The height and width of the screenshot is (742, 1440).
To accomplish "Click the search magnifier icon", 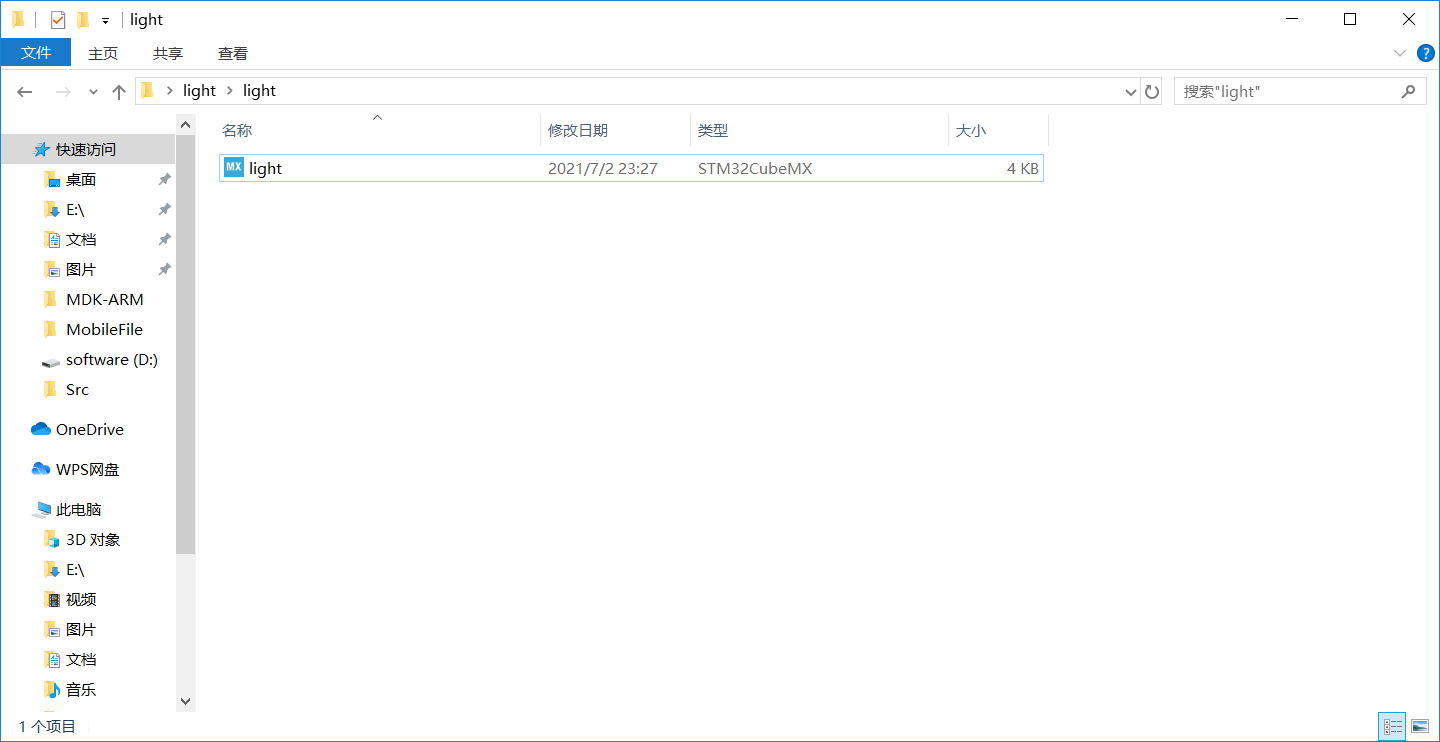I will coord(1408,91).
